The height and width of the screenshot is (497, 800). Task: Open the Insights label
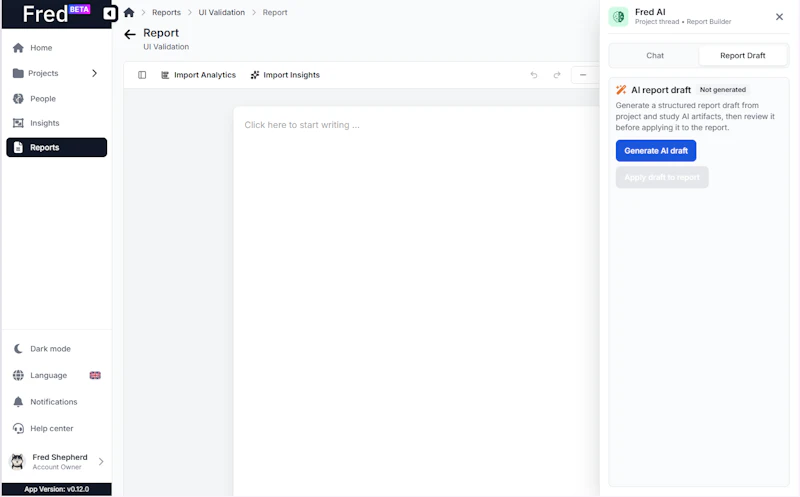click(x=45, y=123)
